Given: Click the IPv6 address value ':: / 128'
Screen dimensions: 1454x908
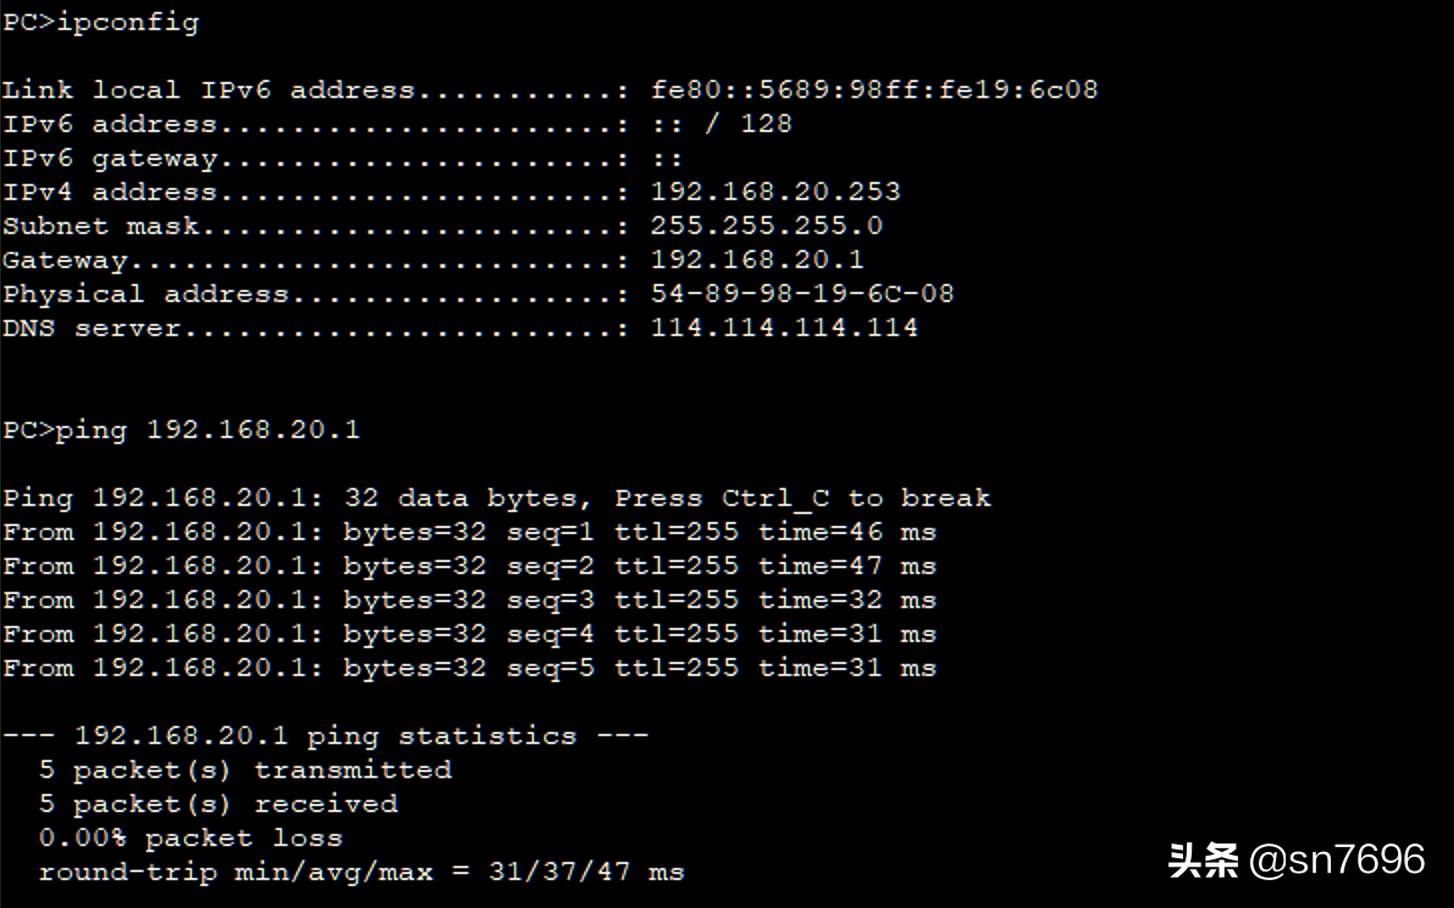Looking at the screenshot, I should coord(721,124).
